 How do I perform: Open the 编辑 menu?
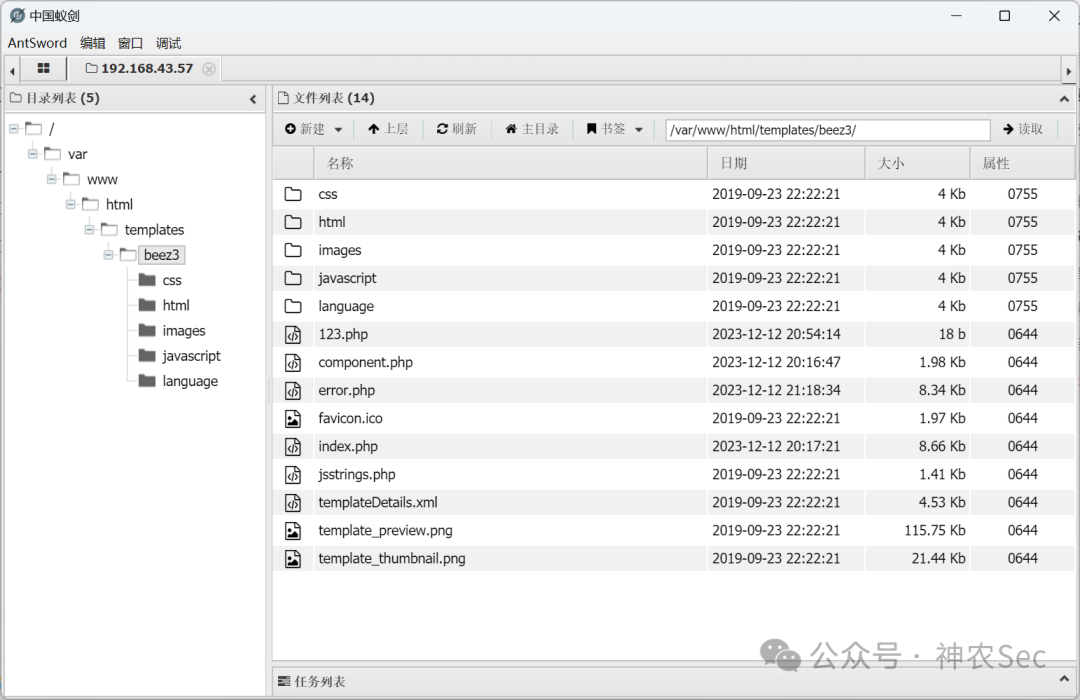pos(92,43)
